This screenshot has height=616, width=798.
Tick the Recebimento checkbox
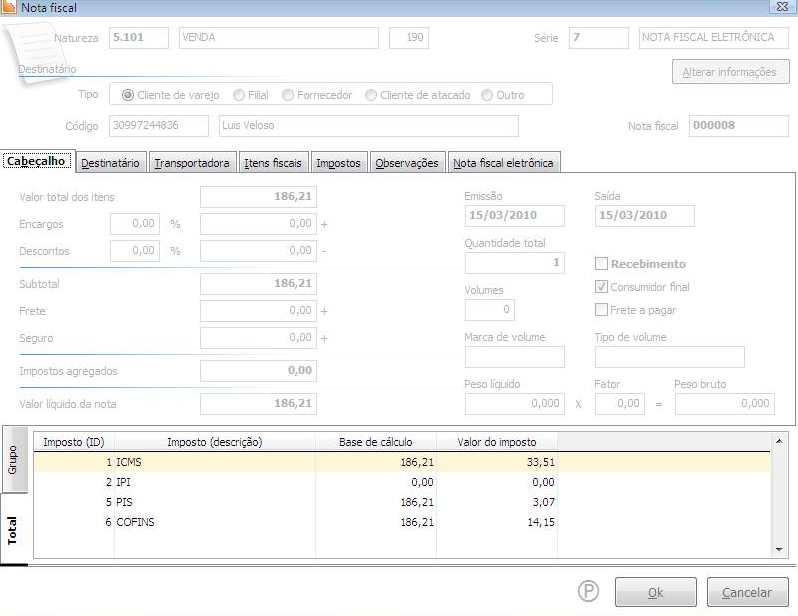coord(602,264)
